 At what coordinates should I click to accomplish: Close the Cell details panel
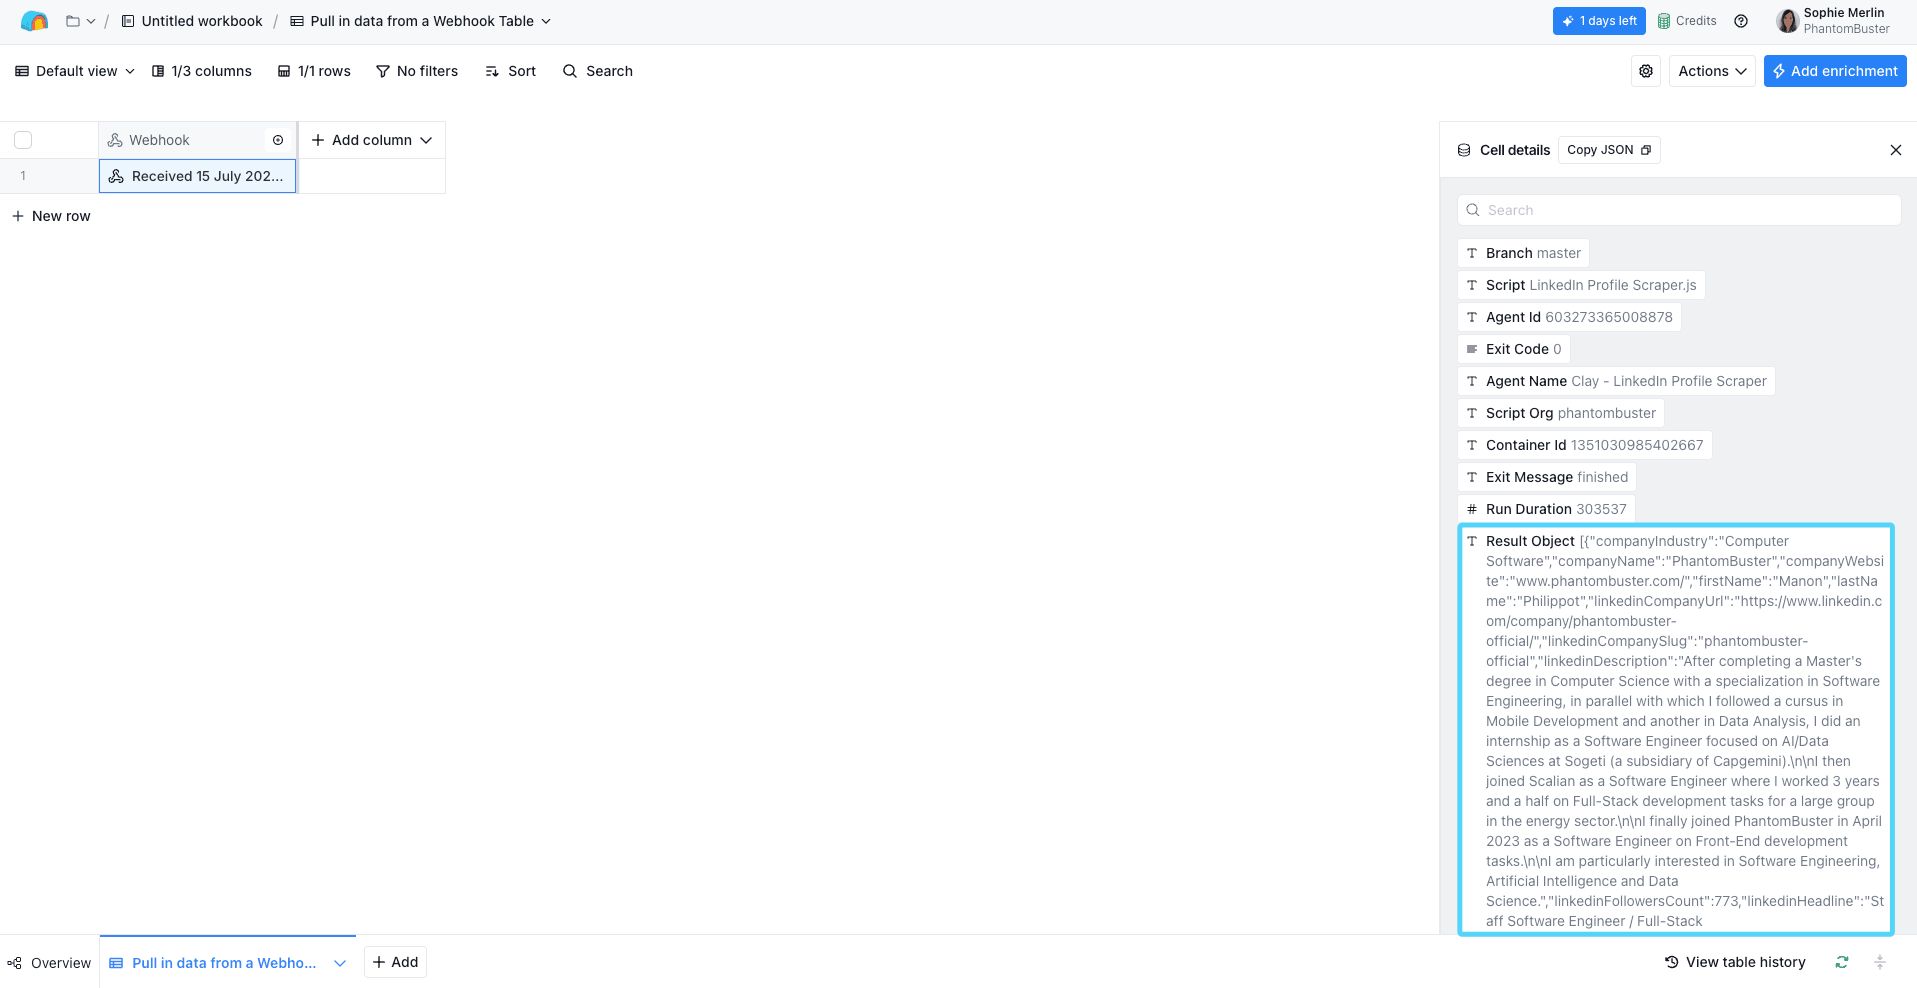[1896, 150]
